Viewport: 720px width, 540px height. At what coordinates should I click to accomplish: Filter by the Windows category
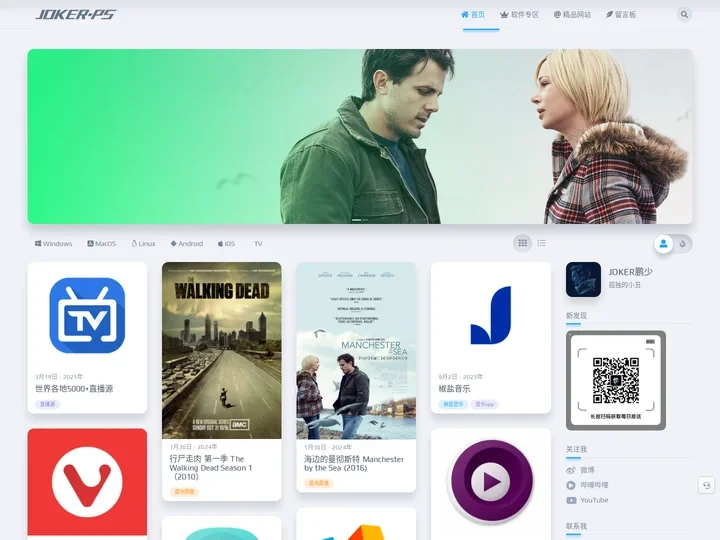point(54,243)
